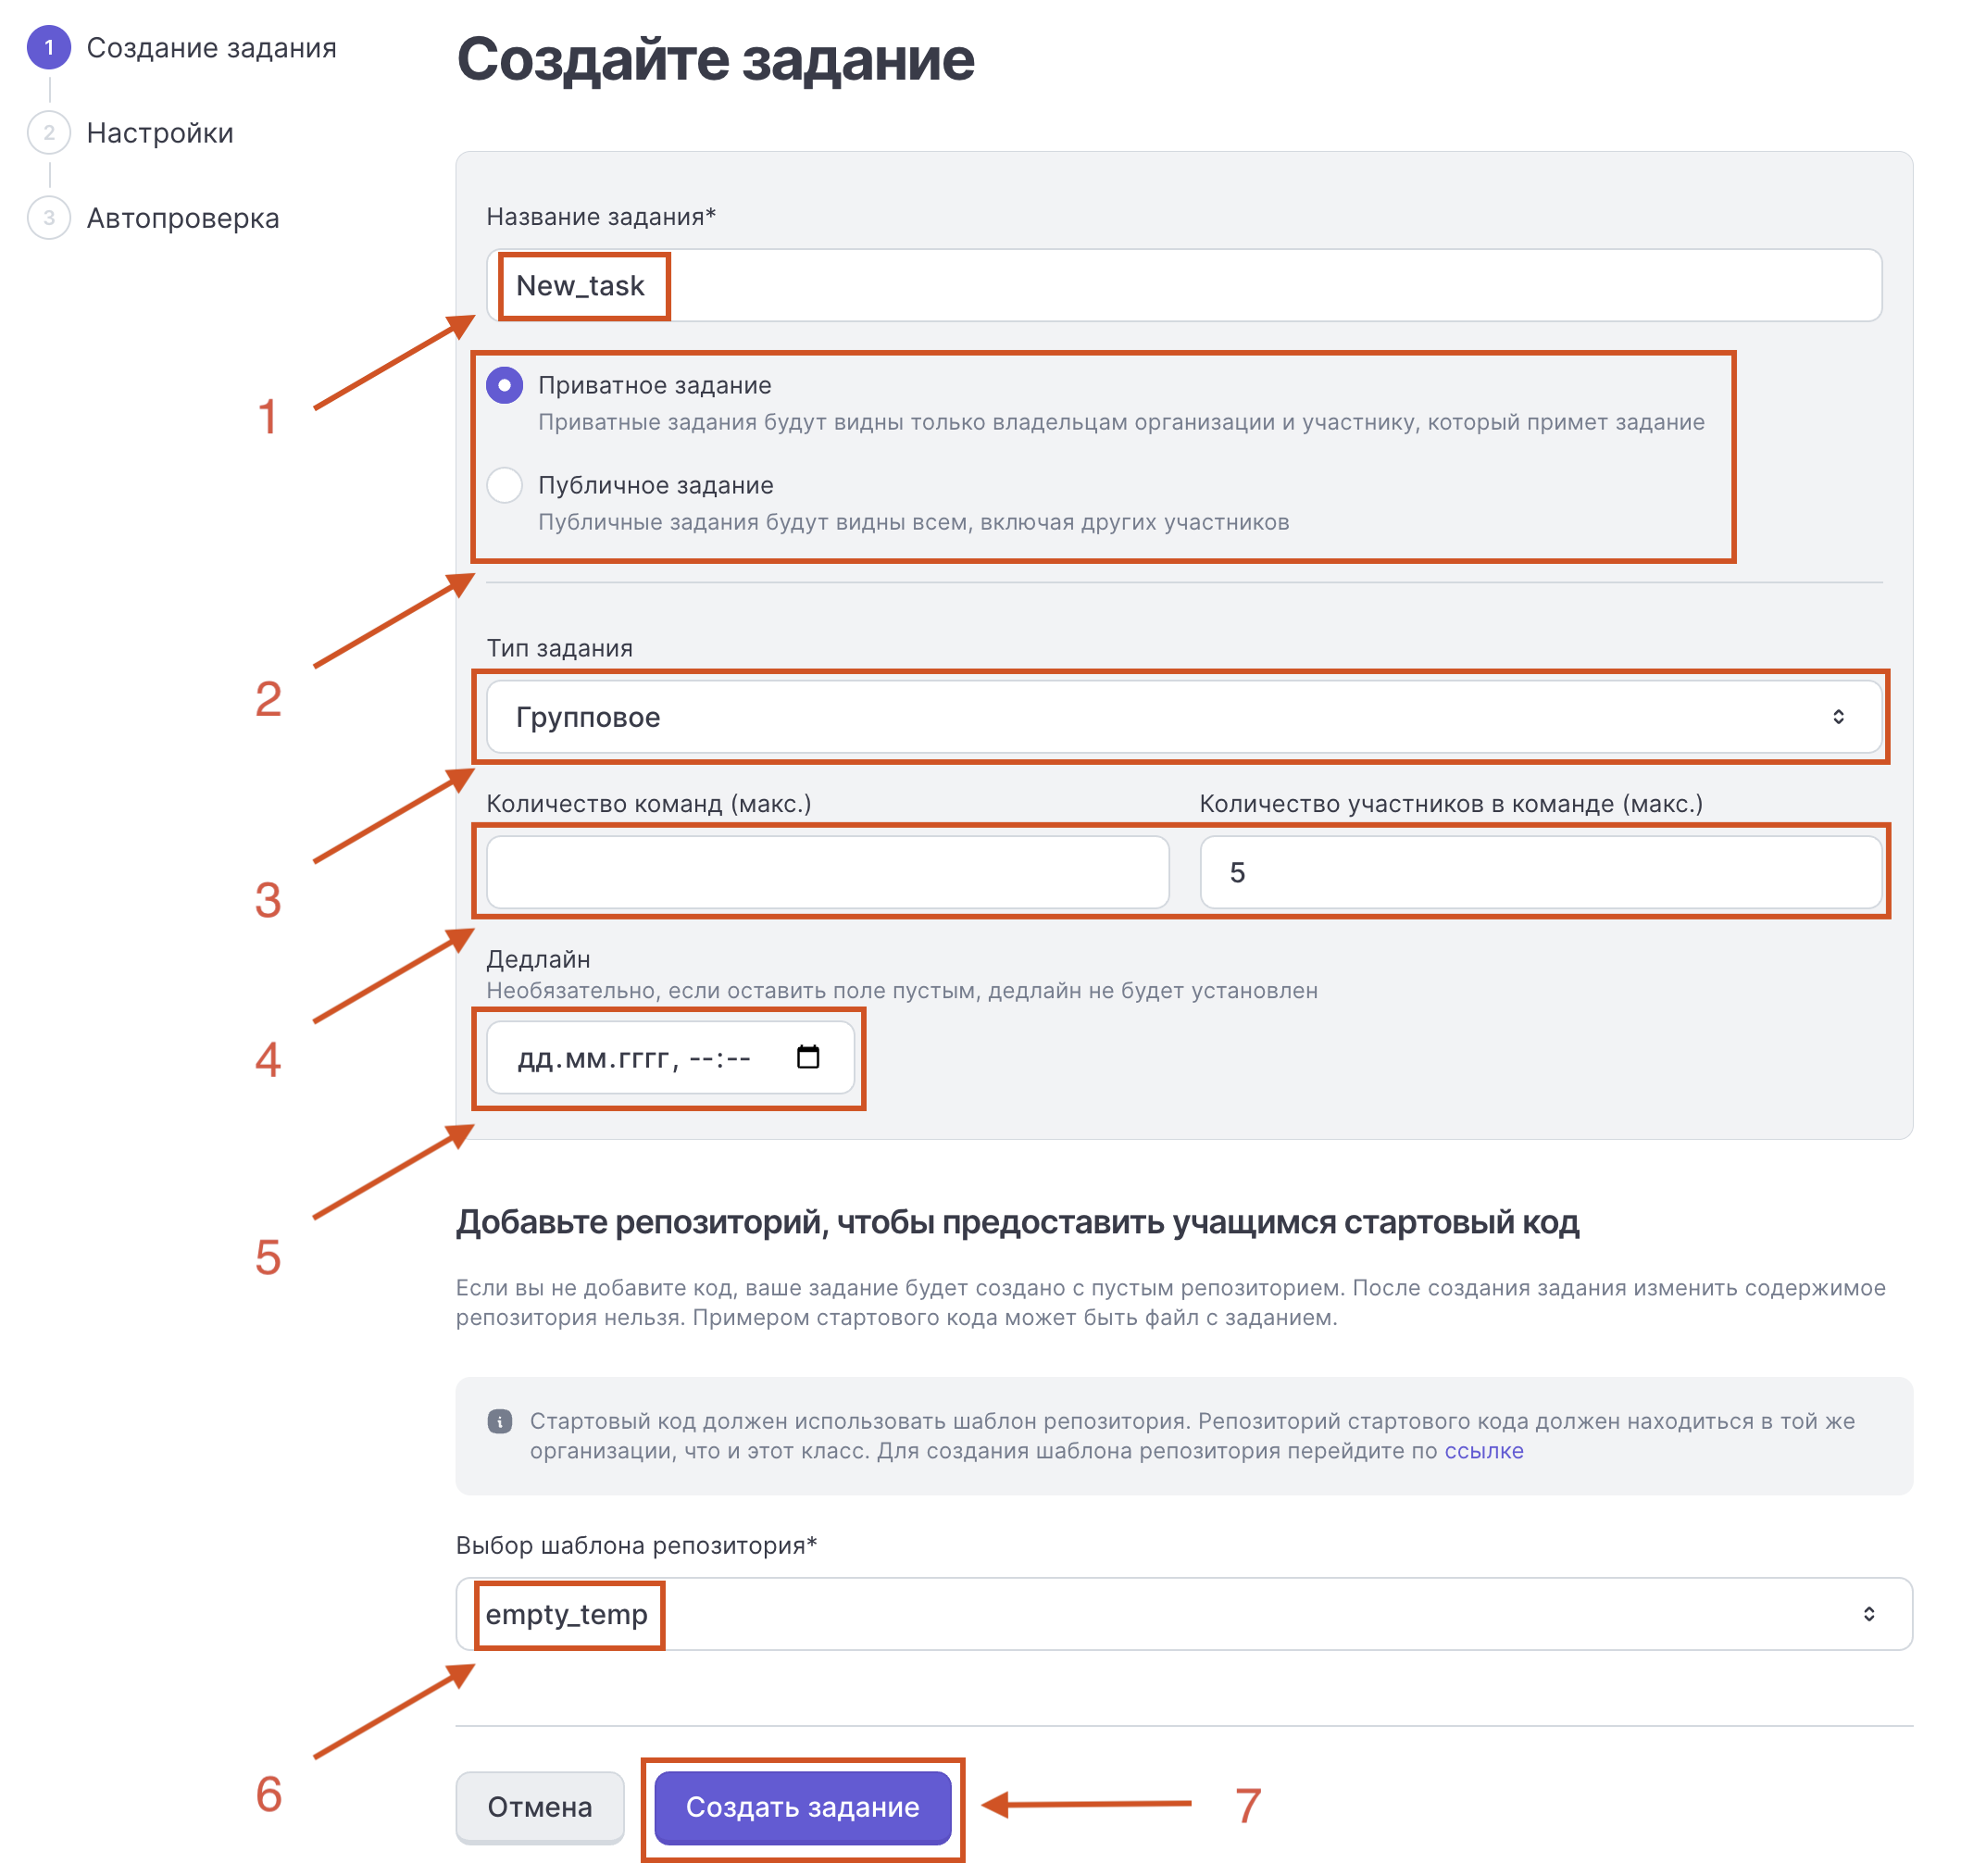Click the step 2 circle icon
Image resolution: width=1961 pixels, height=1876 pixels.
[x=49, y=133]
